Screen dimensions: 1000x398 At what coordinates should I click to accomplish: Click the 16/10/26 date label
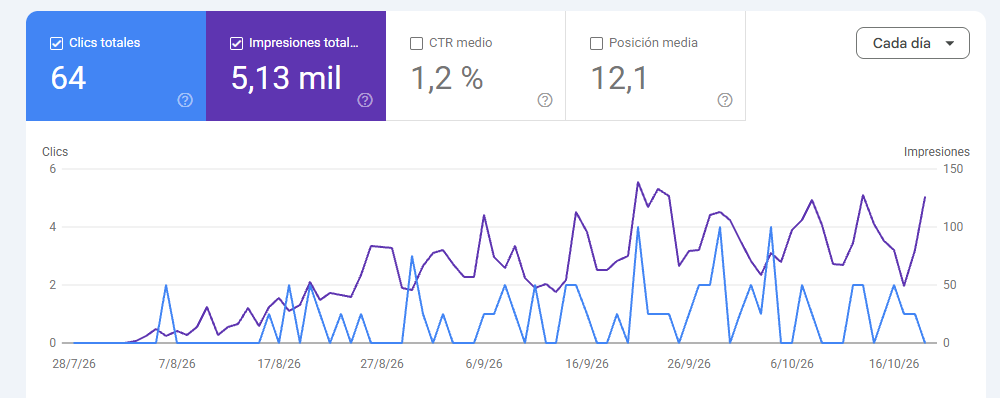click(x=894, y=364)
